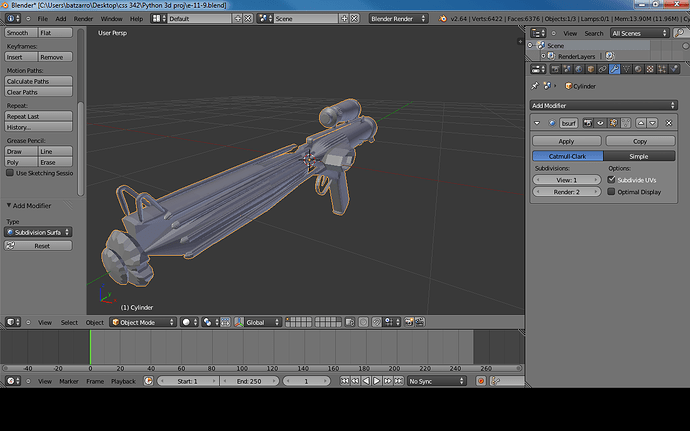Image resolution: width=690 pixels, height=431 pixels.
Task: Jump to the timeline end frame
Action: coord(399,381)
